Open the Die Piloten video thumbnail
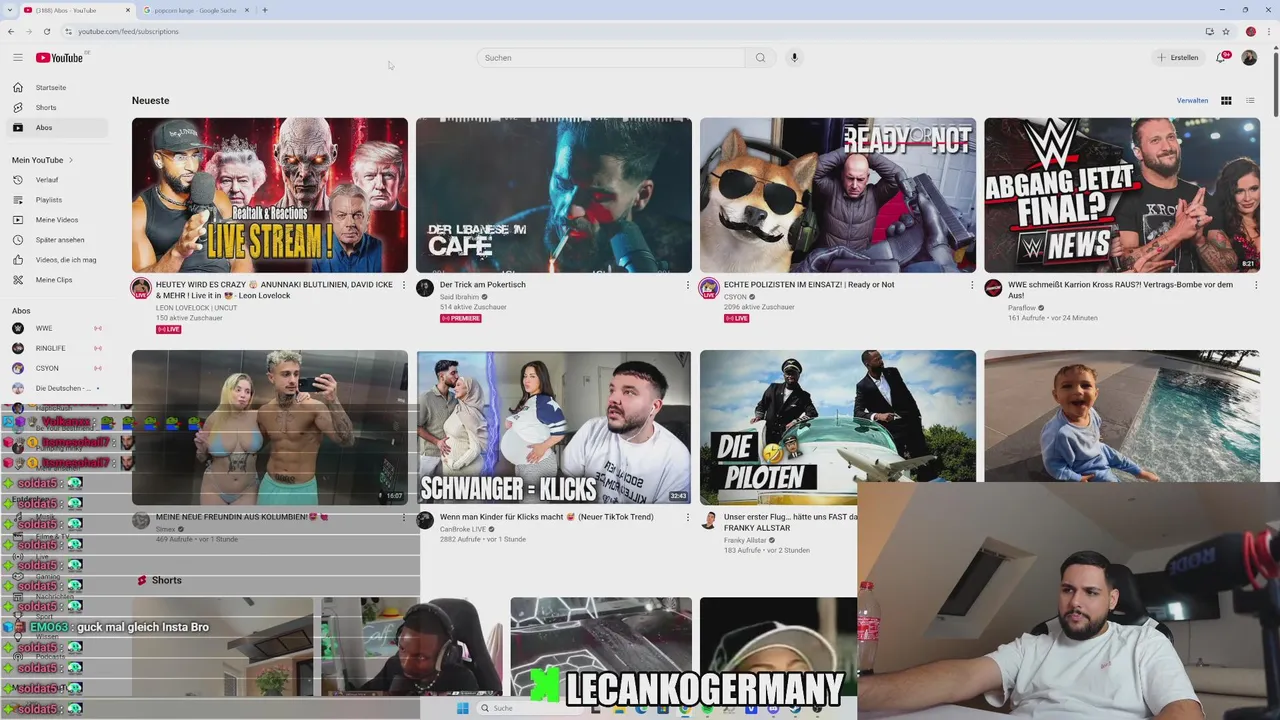Image resolution: width=1280 pixels, height=720 pixels. click(x=838, y=427)
